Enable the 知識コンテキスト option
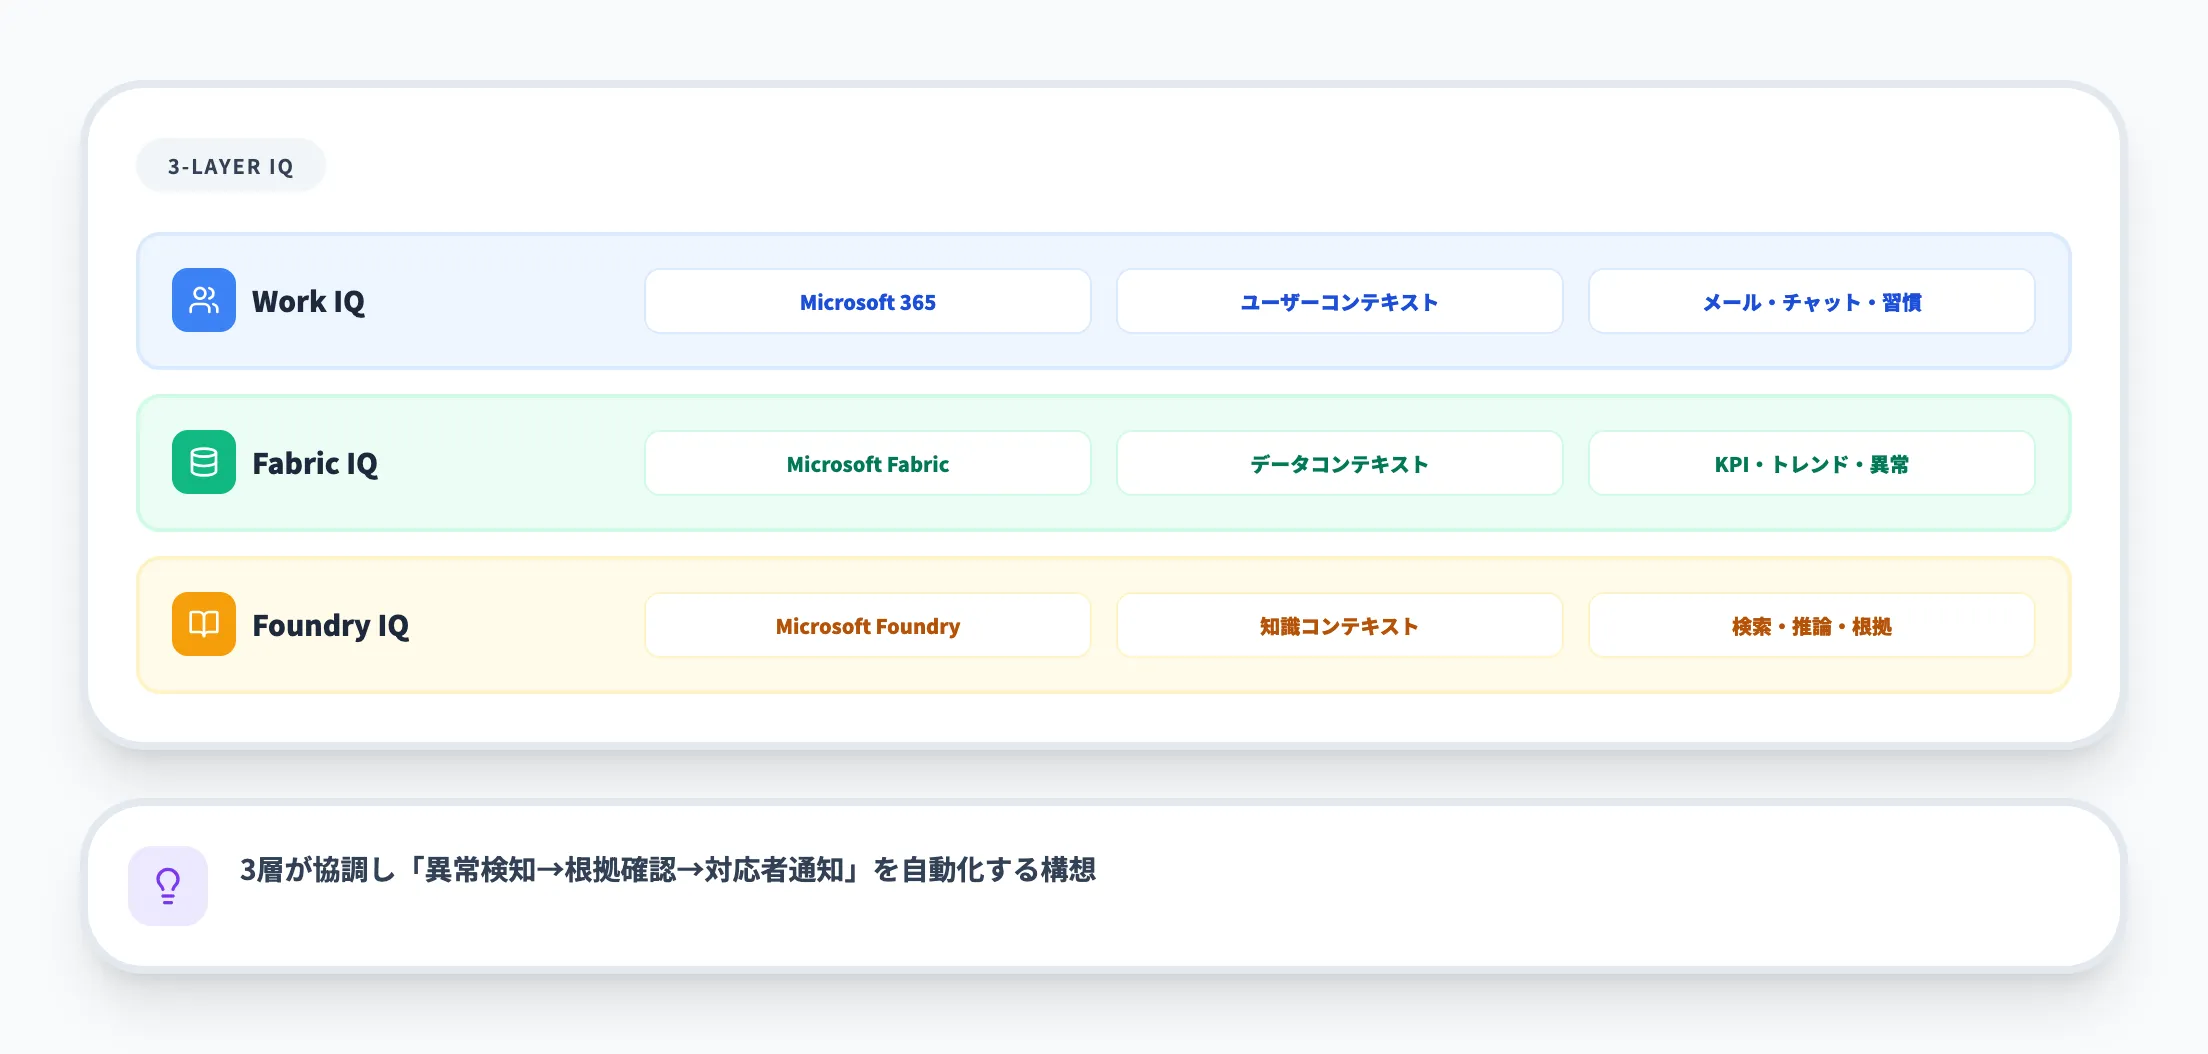 1339,625
